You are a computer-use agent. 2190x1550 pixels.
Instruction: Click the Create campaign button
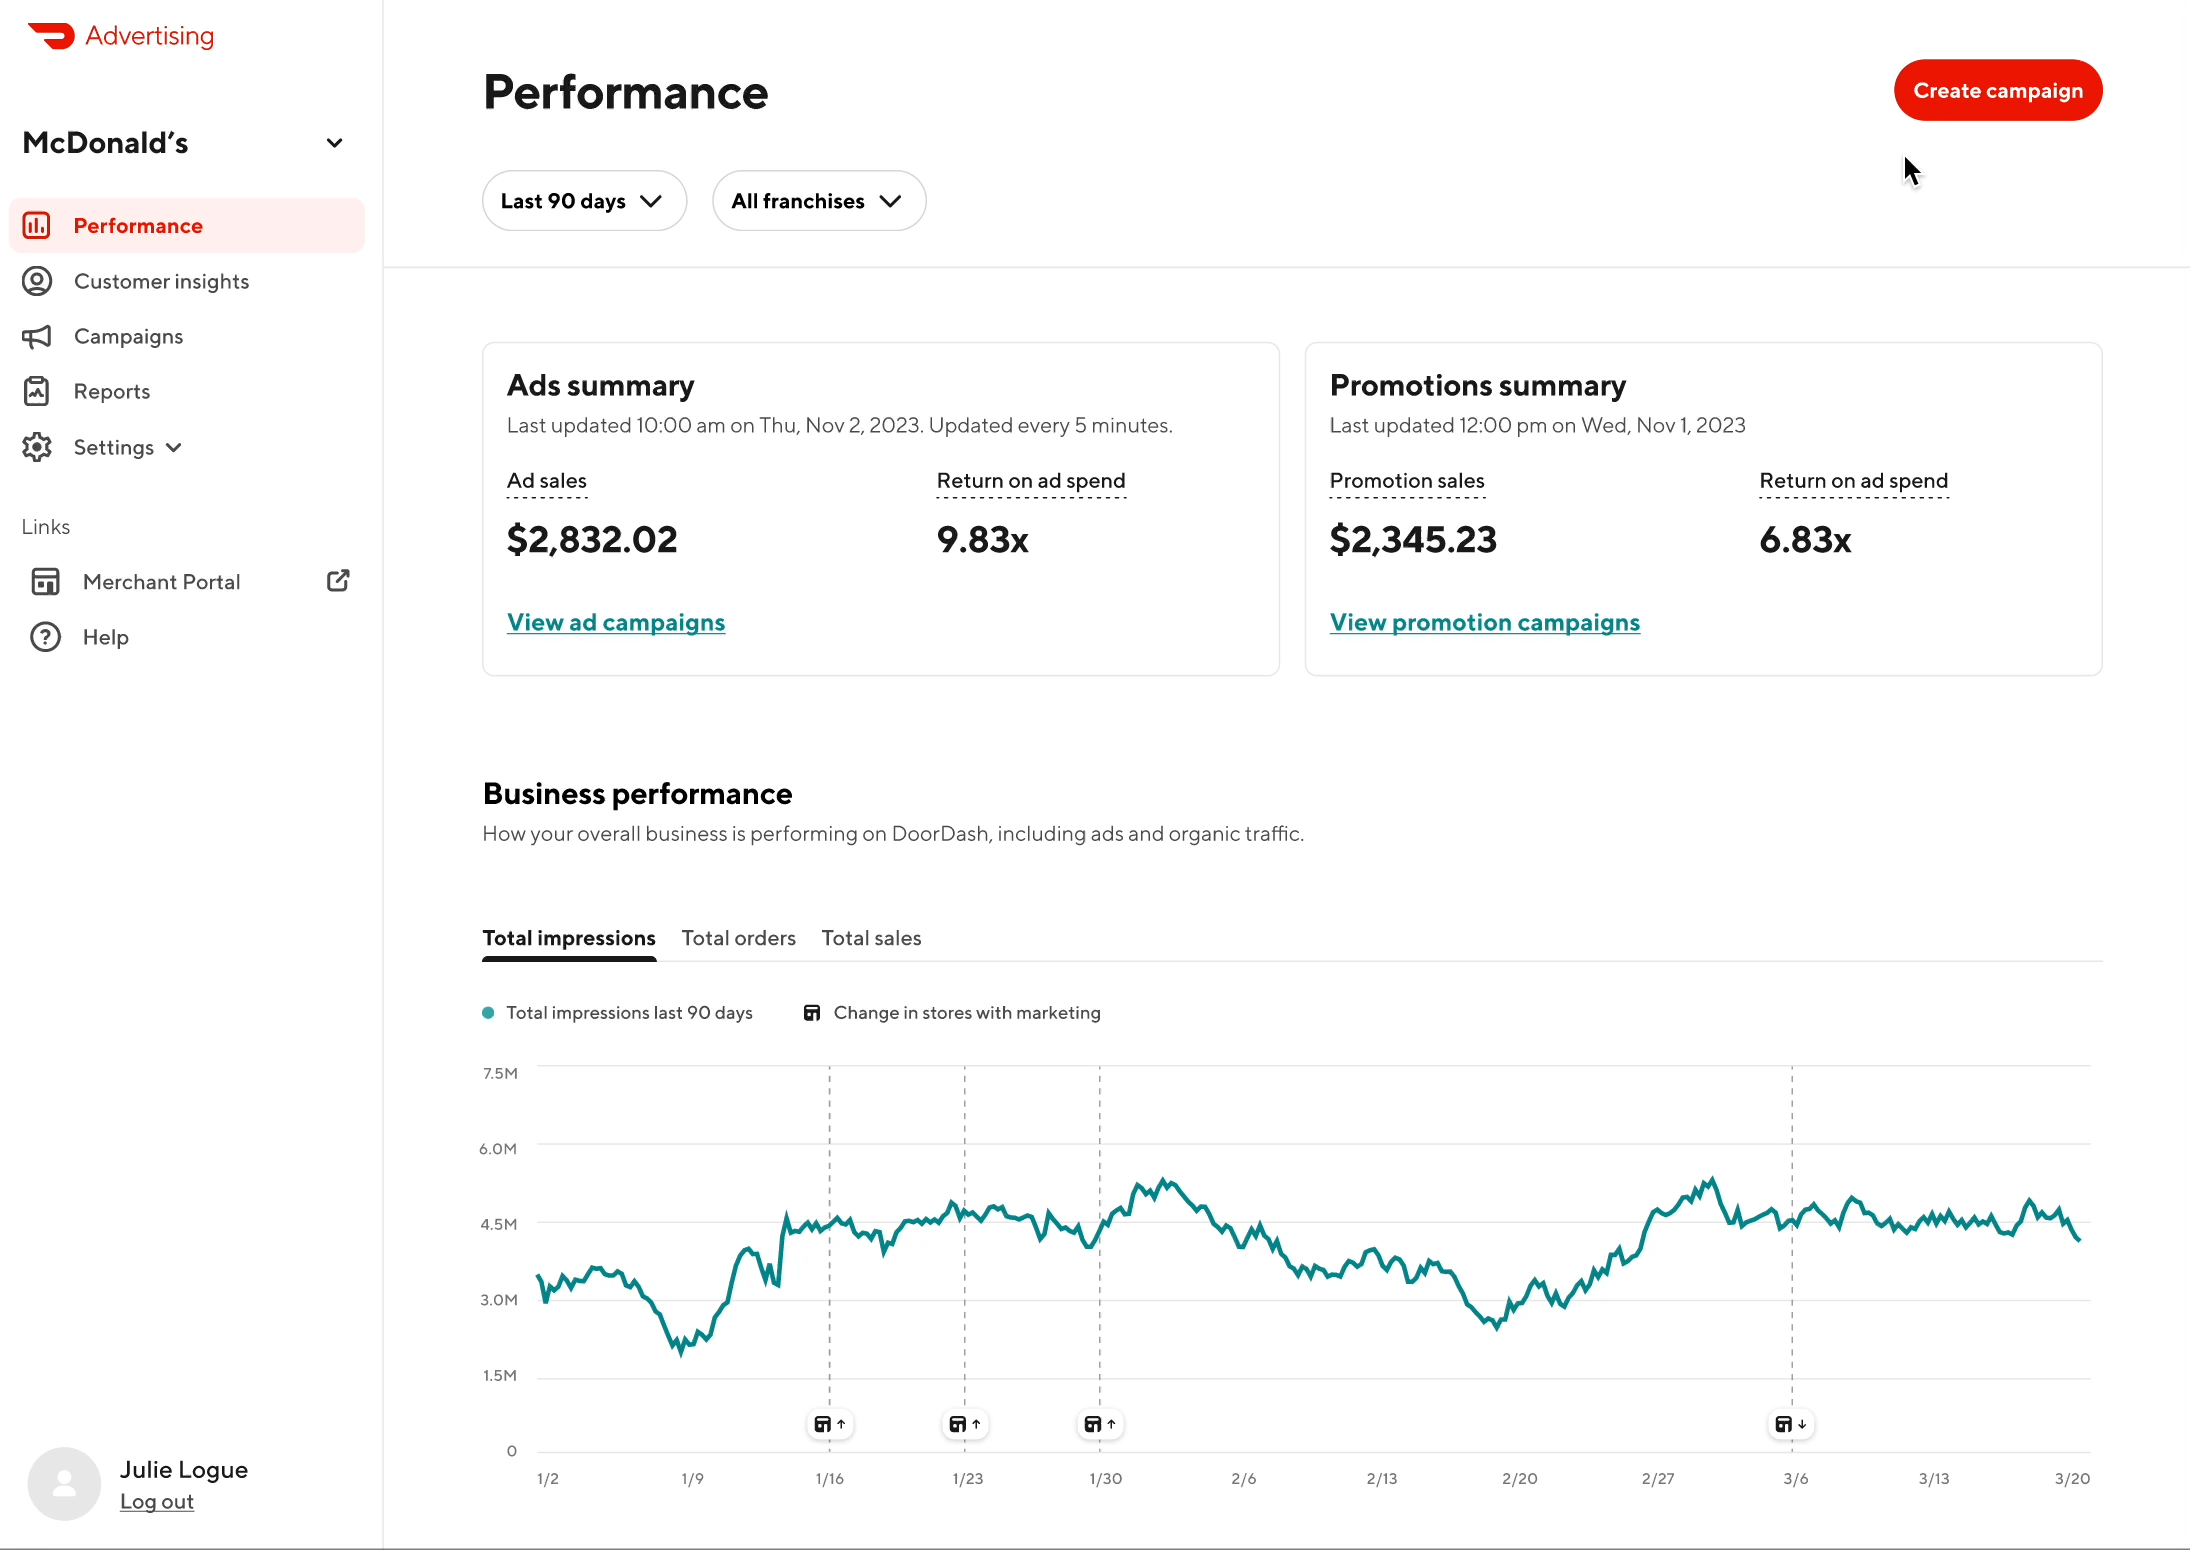1997,90
